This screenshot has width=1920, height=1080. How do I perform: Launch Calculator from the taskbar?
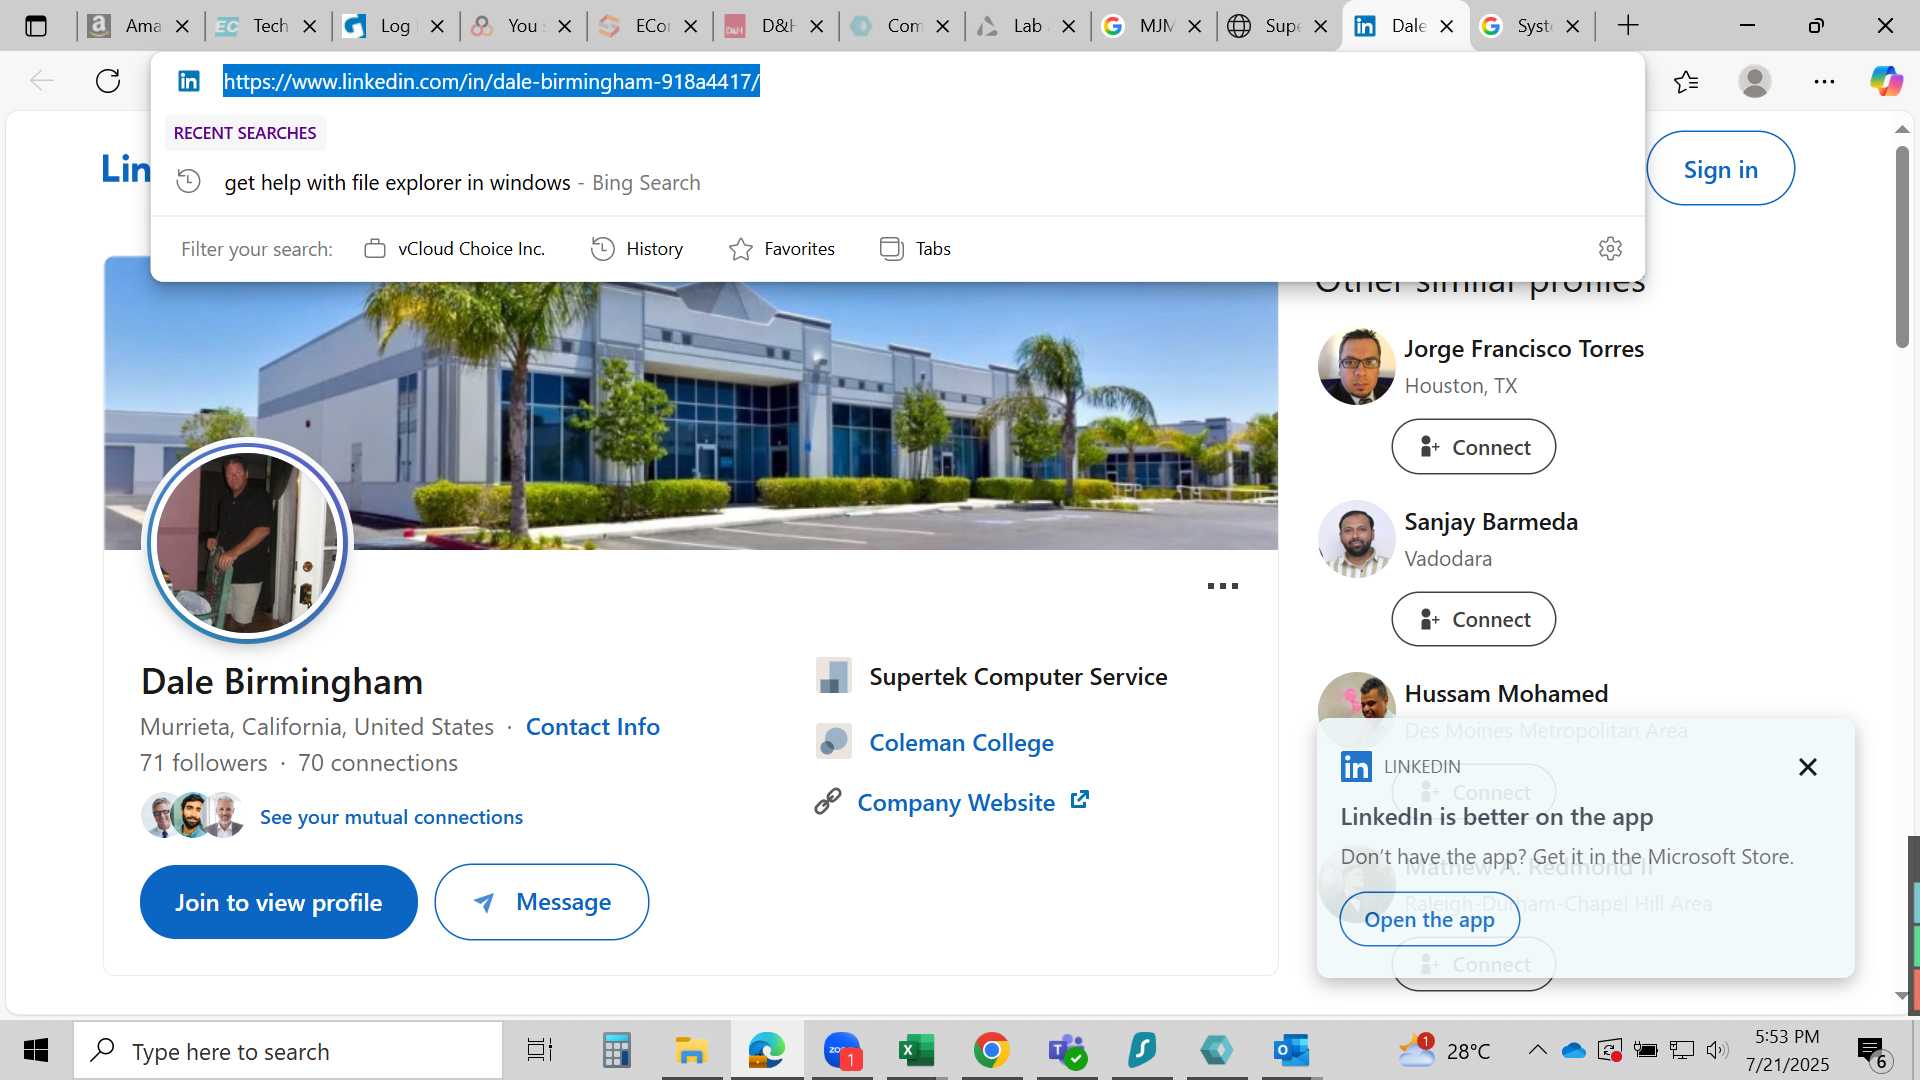pos(616,1051)
